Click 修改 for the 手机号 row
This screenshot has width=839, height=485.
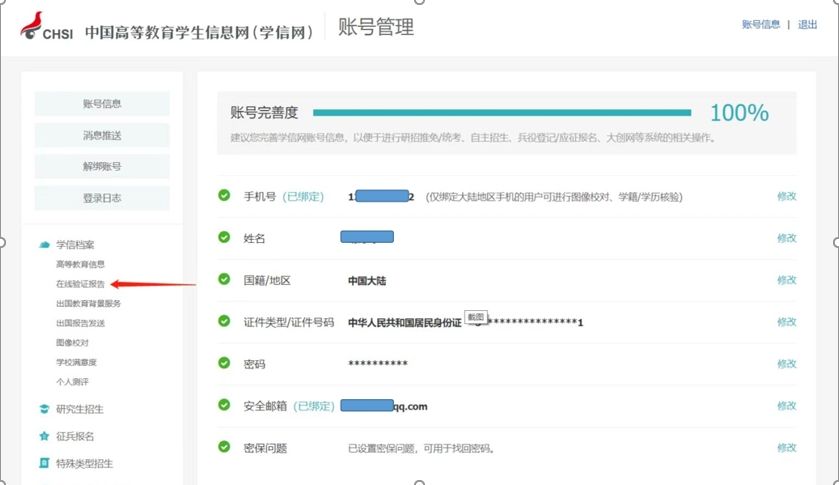pos(787,196)
